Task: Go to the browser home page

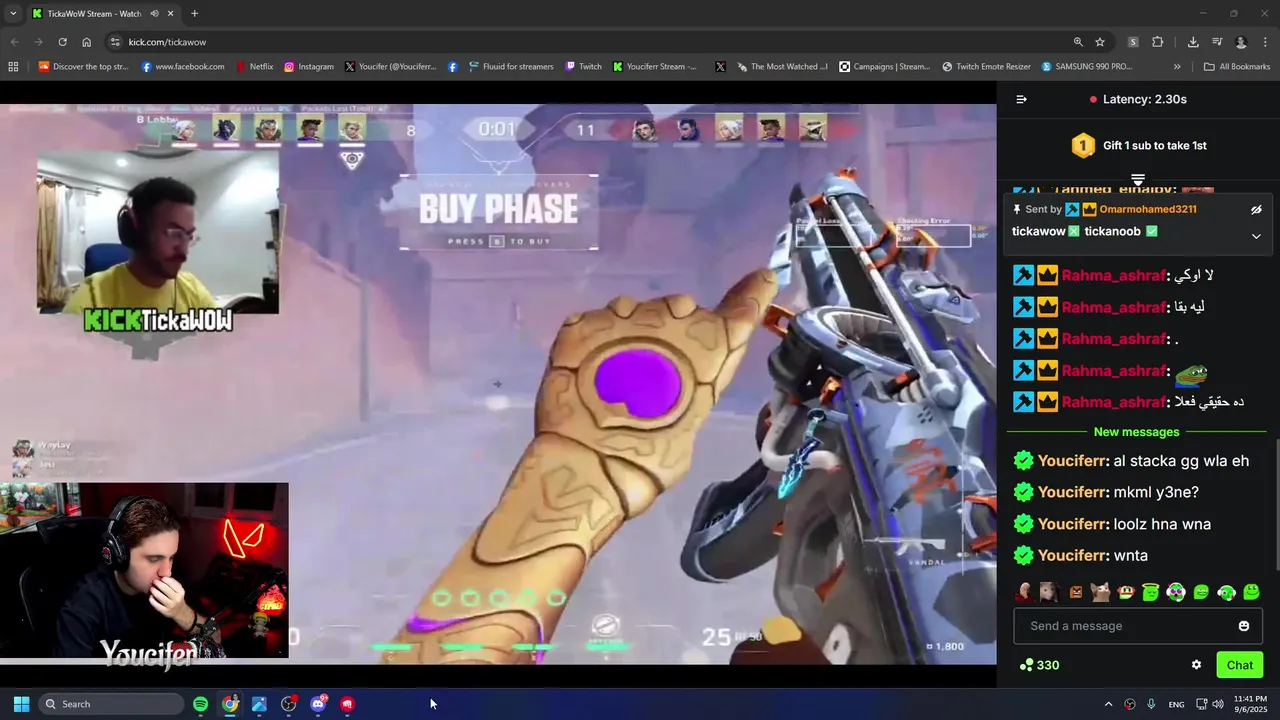Action: 86,42
